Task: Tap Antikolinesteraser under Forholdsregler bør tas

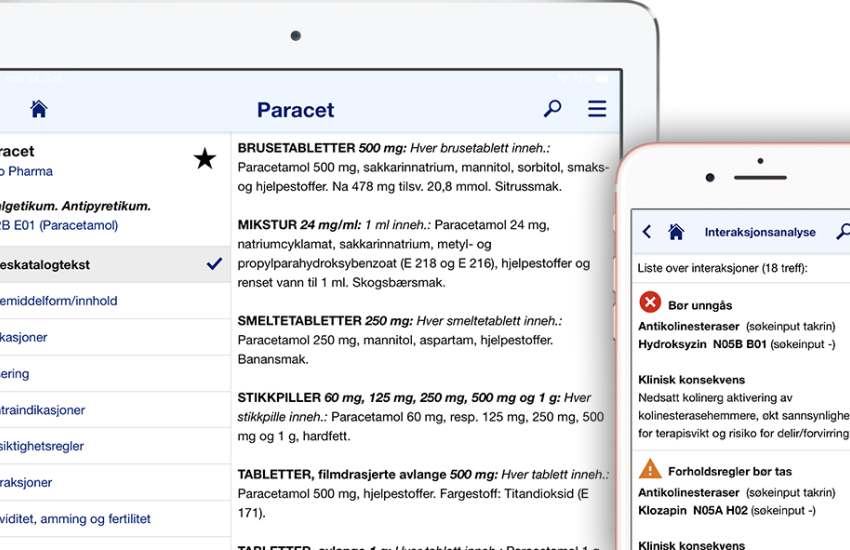Action: 688,493
